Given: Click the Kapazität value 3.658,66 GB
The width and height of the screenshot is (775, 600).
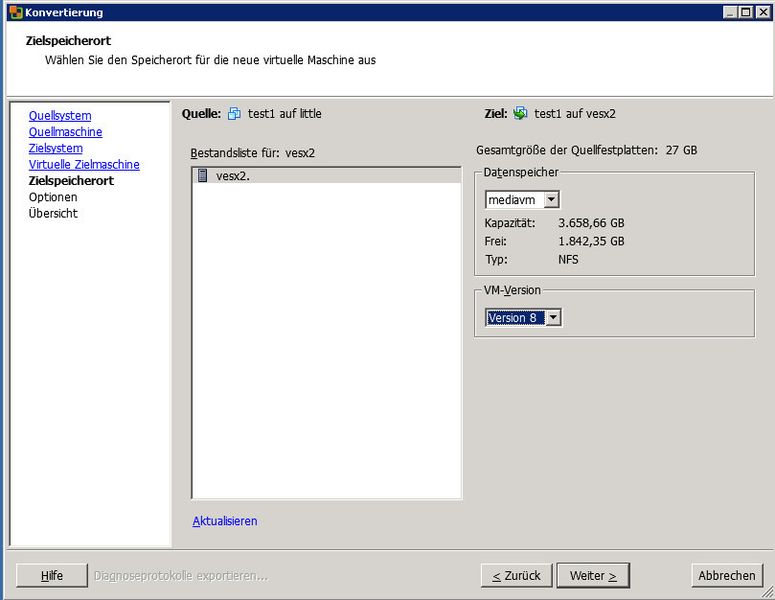Looking at the screenshot, I should [591, 223].
